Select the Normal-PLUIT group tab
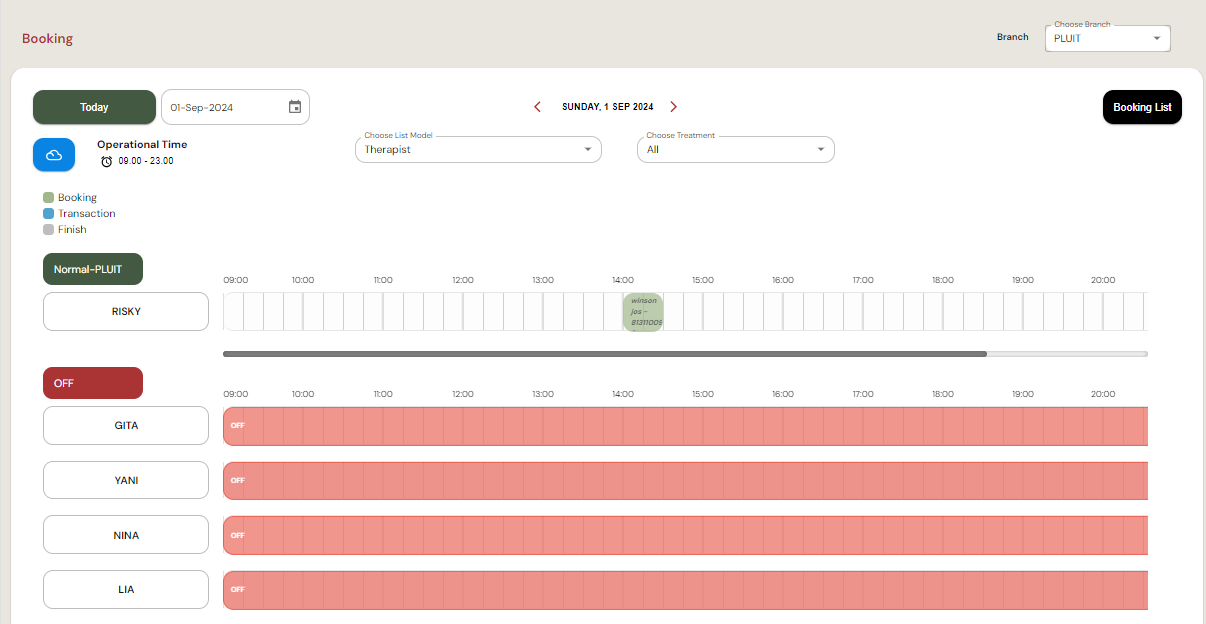 tap(92, 269)
